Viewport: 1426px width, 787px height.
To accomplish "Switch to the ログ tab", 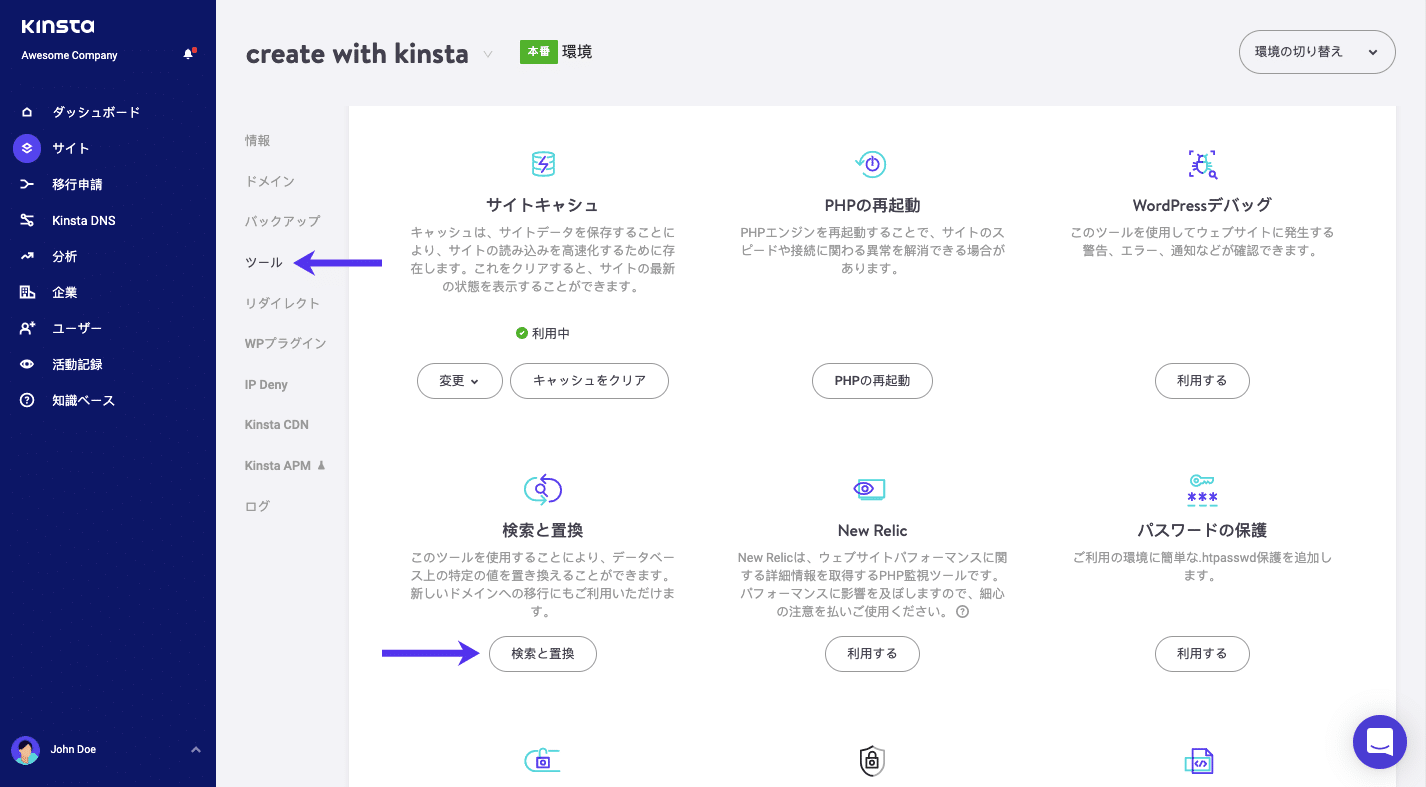I will [x=258, y=506].
